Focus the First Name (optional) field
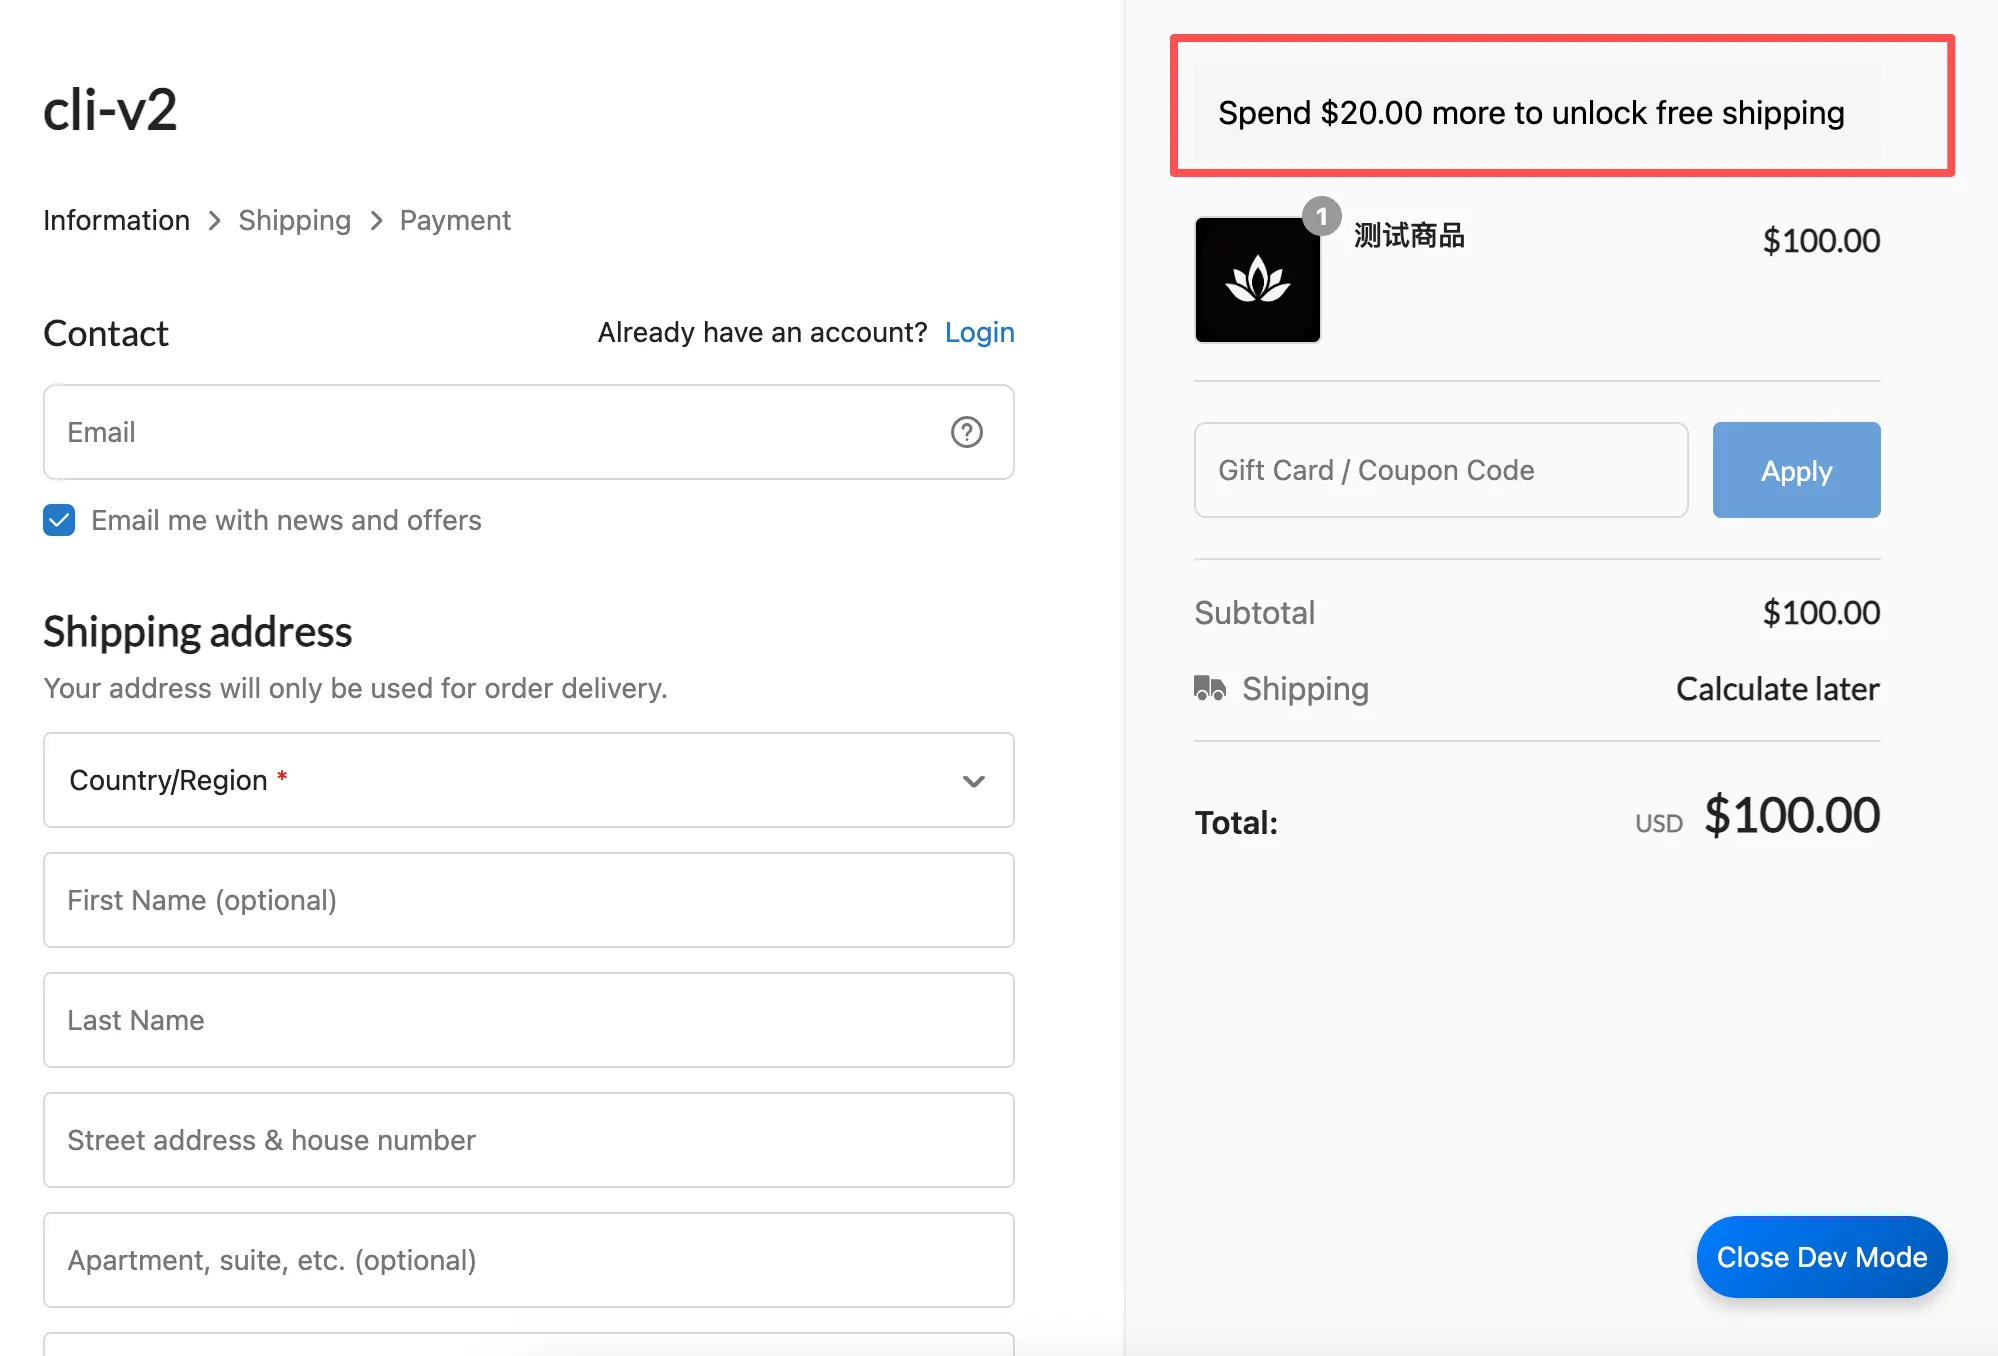This screenshot has width=1998, height=1356. 529,900
